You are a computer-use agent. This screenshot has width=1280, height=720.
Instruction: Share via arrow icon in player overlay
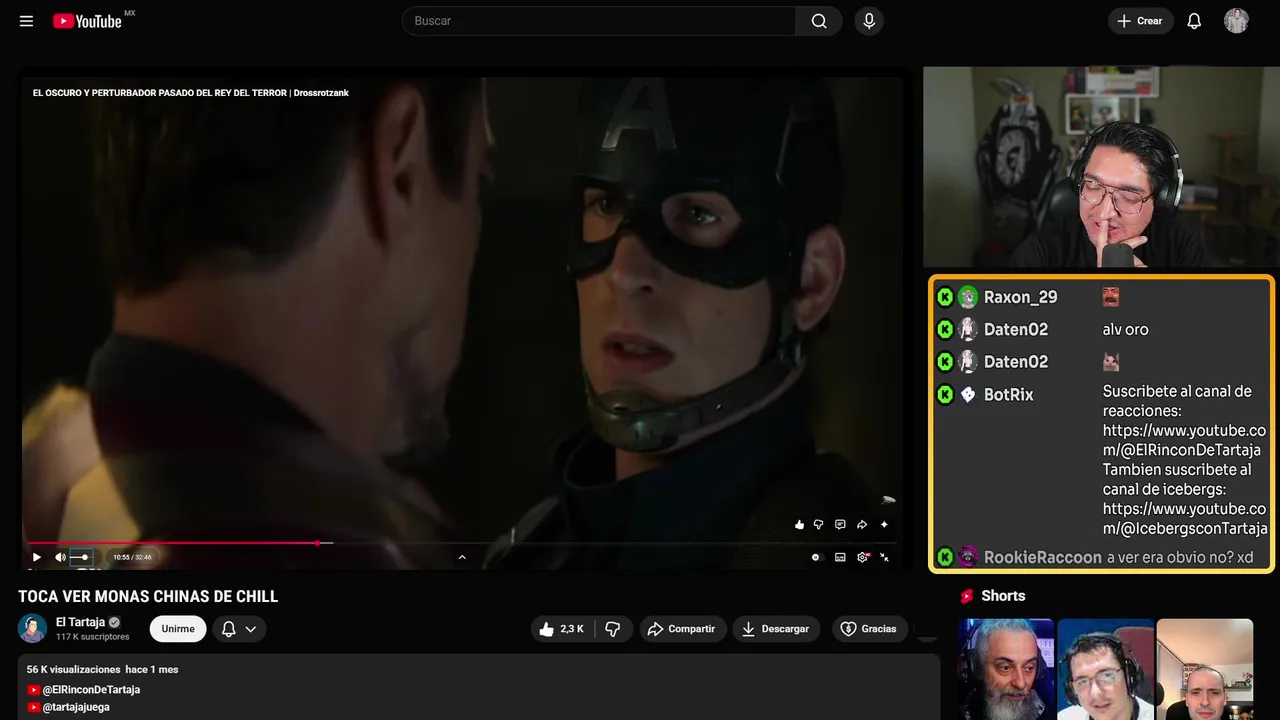coord(862,524)
